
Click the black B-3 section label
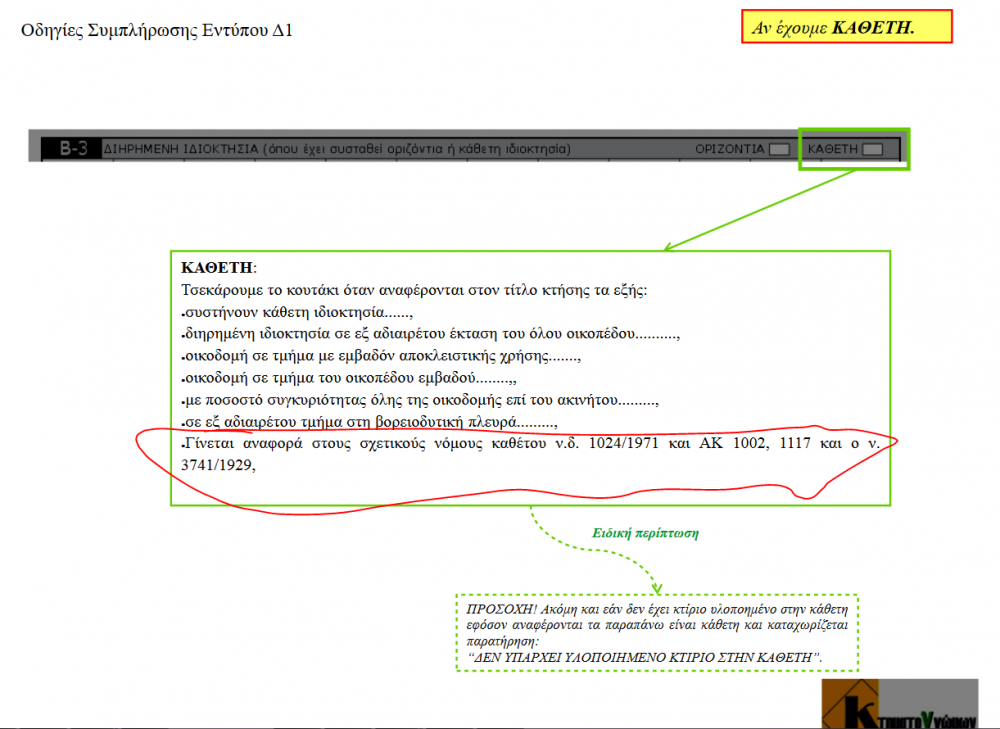tap(72, 149)
